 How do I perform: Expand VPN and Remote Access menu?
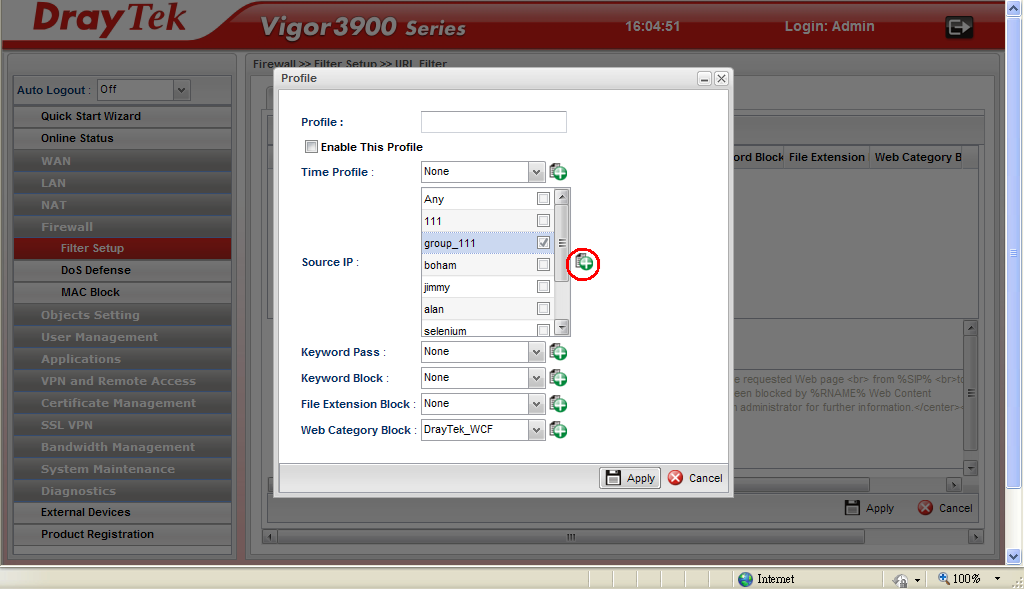pos(122,381)
